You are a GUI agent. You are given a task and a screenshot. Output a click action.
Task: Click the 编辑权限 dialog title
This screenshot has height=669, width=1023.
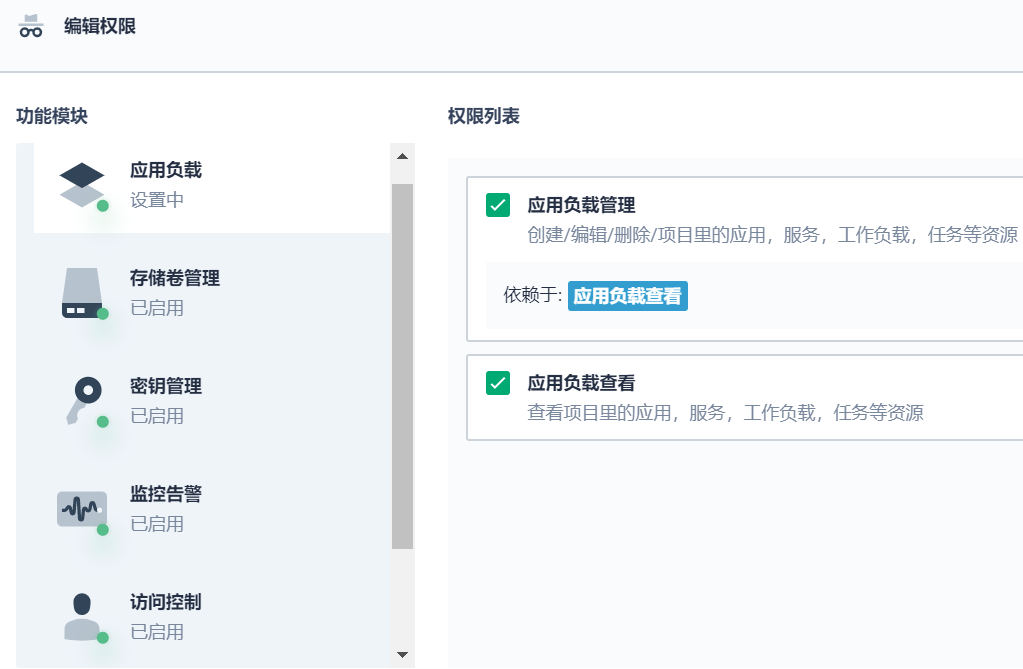click(100, 26)
